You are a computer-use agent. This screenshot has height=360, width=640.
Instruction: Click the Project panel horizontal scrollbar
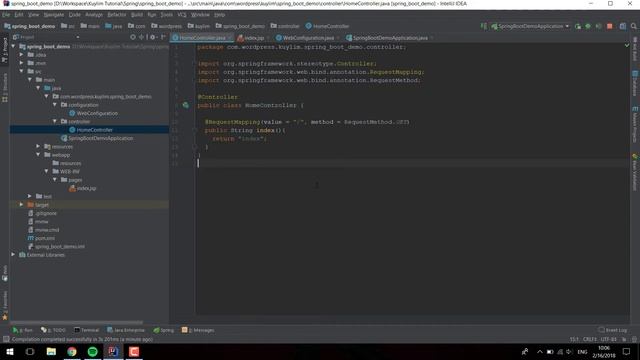pyautogui.click(x=78, y=322)
